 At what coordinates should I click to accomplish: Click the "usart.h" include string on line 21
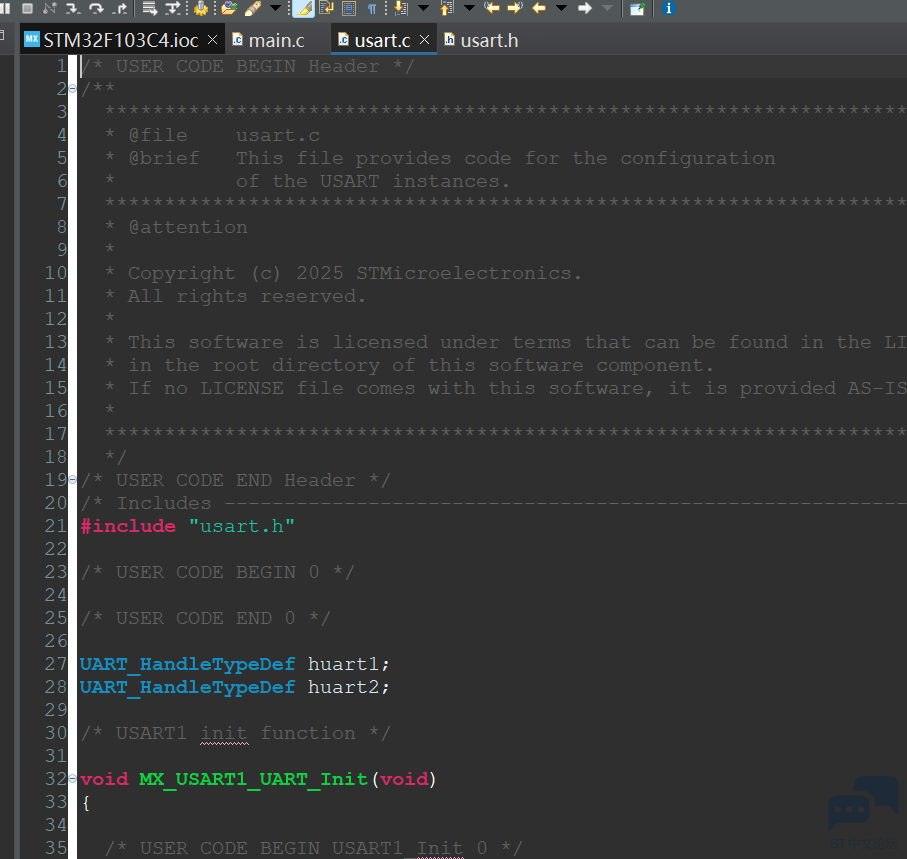click(x=241, y=526)
